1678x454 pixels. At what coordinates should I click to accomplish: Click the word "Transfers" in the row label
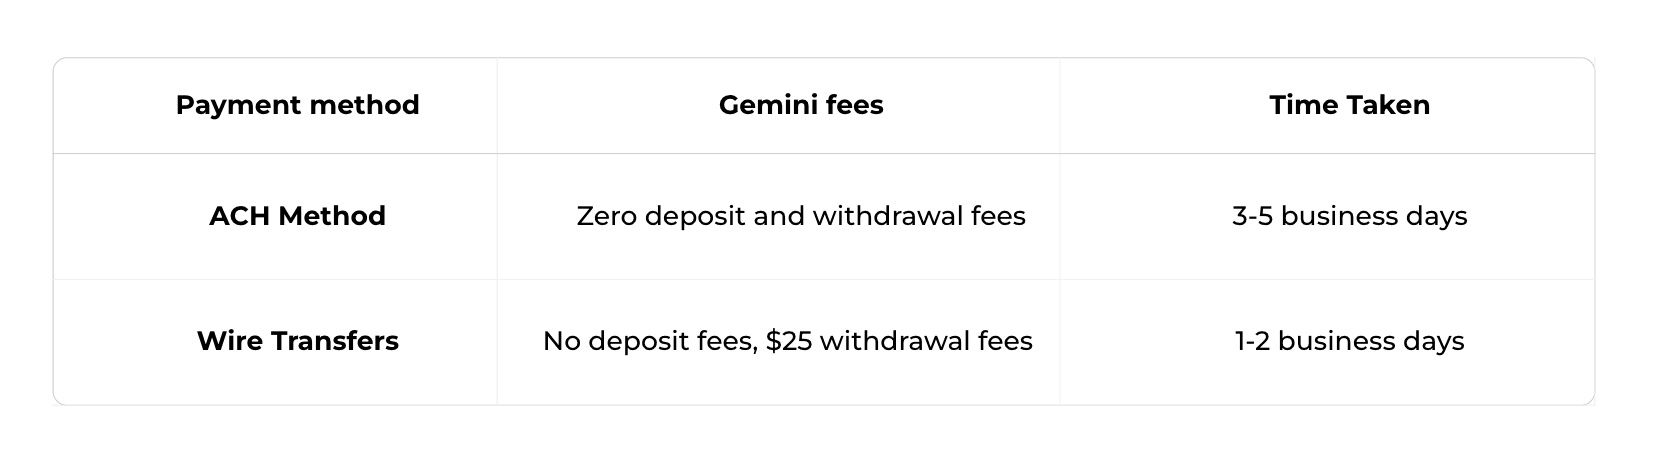[333, 341]
